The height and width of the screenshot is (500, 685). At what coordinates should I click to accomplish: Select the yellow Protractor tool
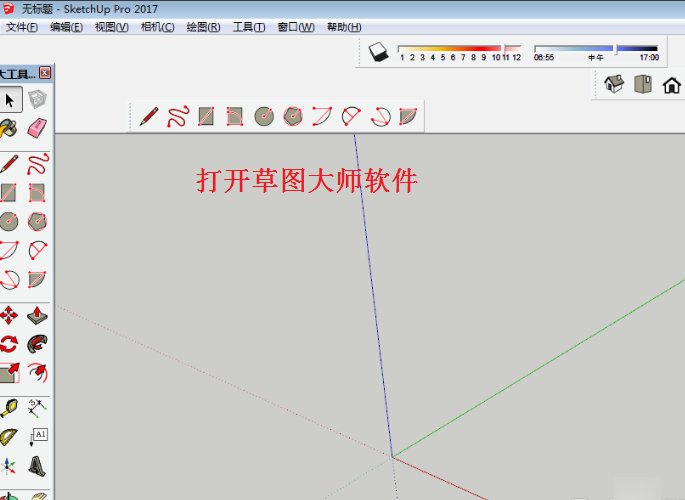[x=9, y=437]
